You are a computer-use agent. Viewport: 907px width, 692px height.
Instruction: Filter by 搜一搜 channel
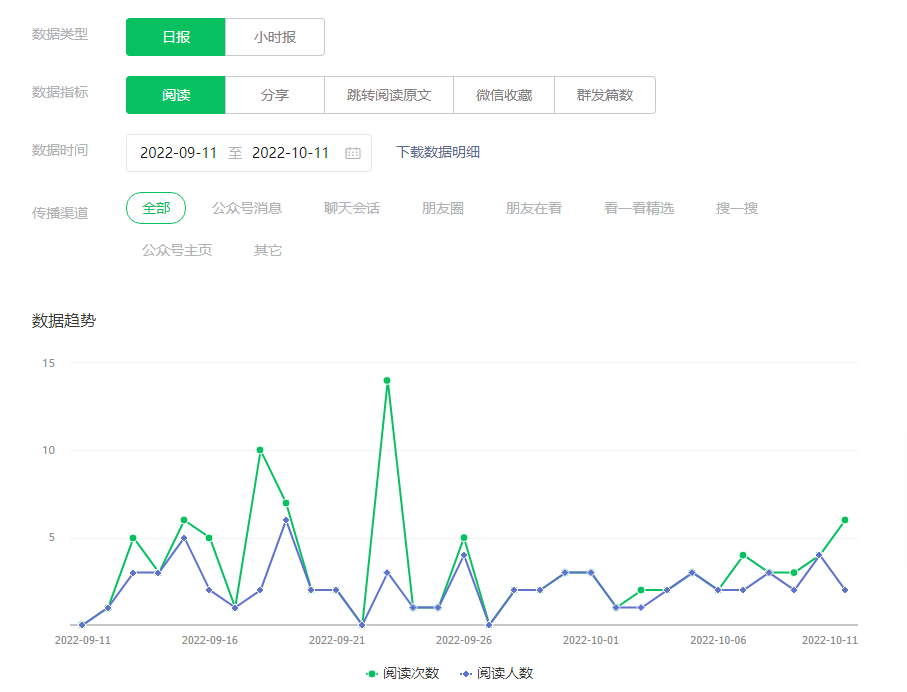point(736,208)
